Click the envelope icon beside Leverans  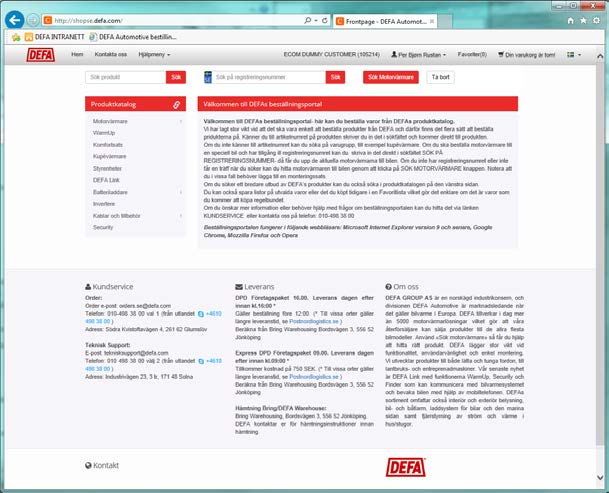coord(239,287)
